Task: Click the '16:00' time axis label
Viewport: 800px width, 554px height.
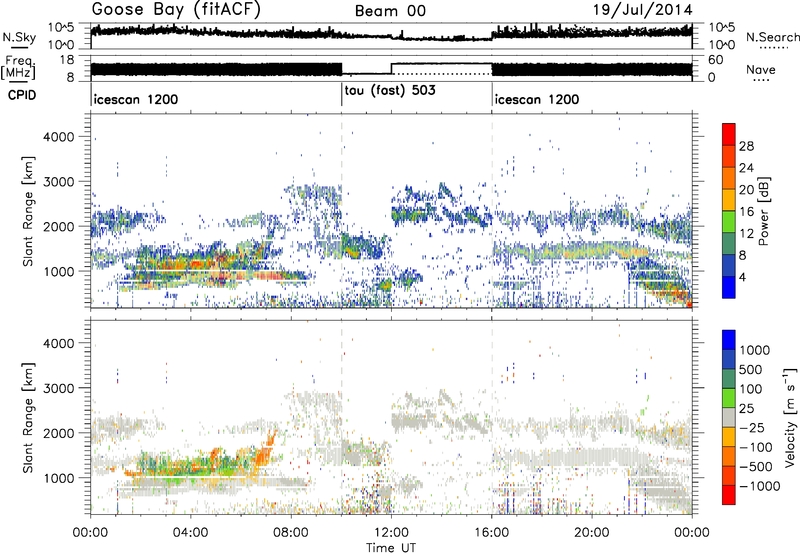Action: [x=492, y=533]
